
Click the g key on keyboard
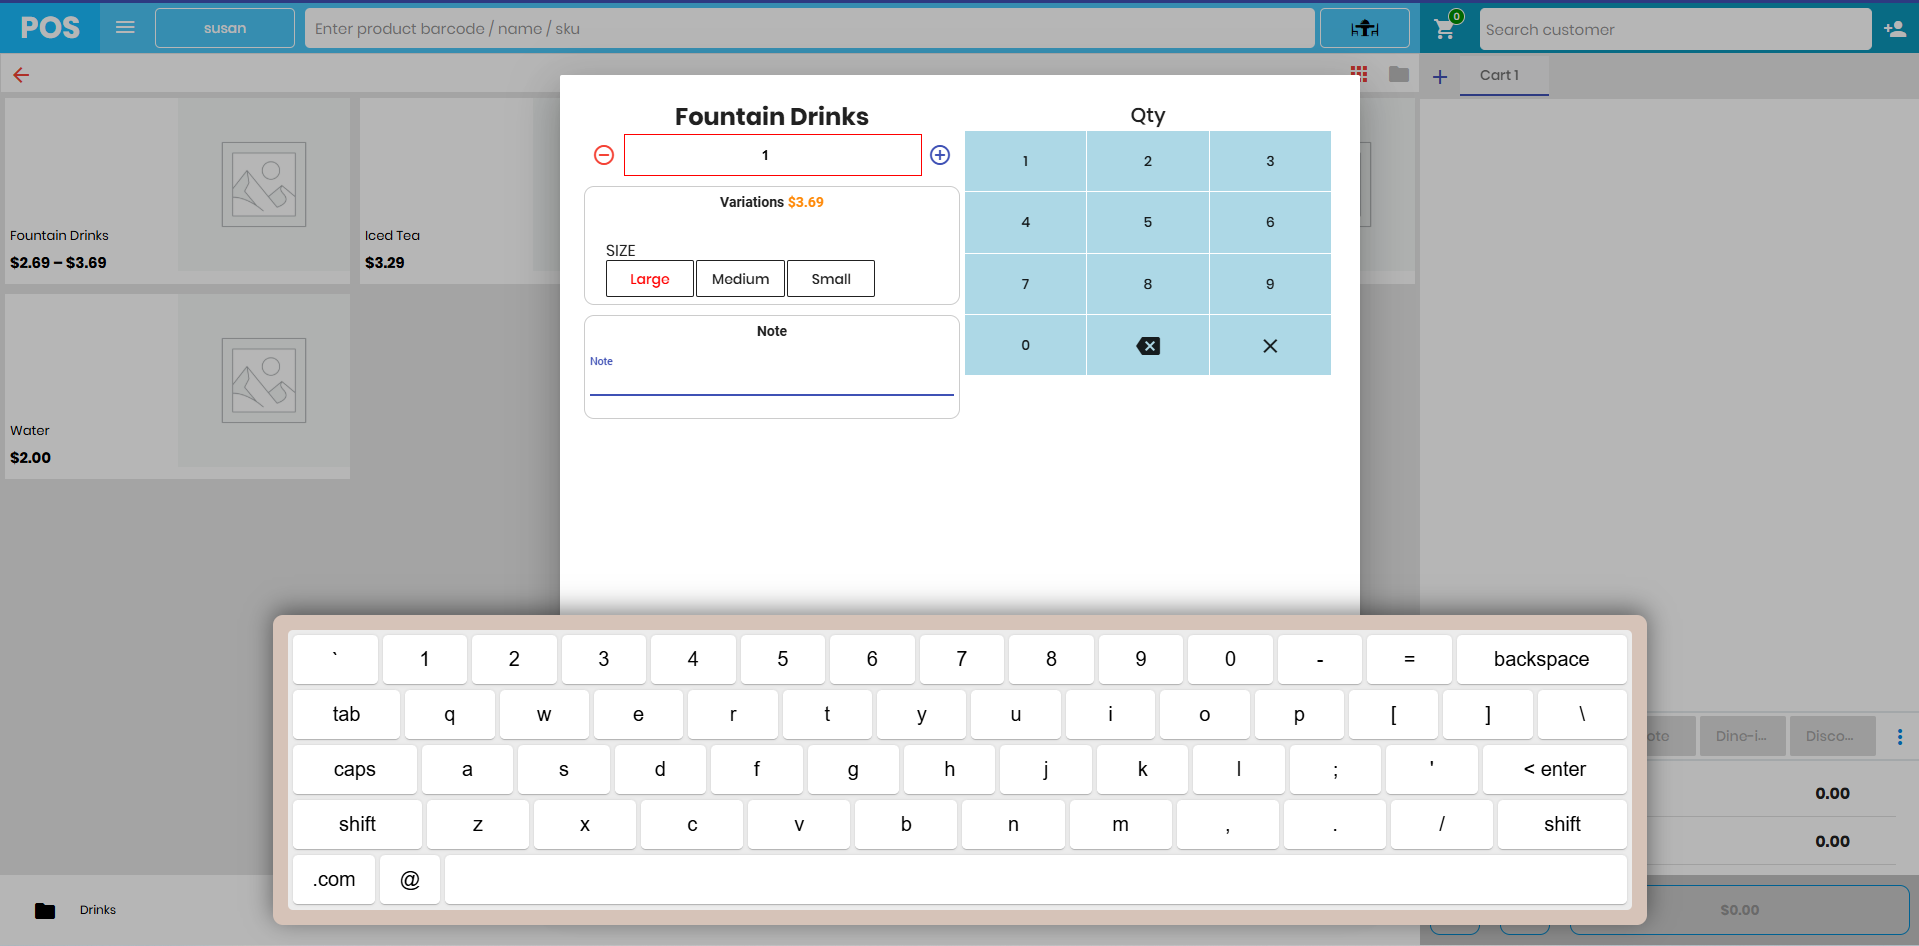[853, 769]
